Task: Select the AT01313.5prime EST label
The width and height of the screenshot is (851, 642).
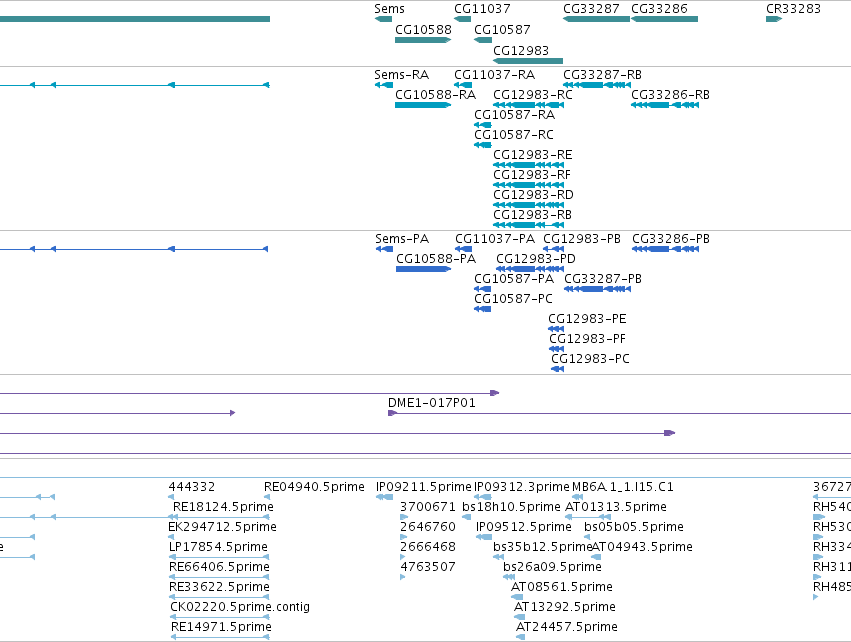Action: click(615, 507)
